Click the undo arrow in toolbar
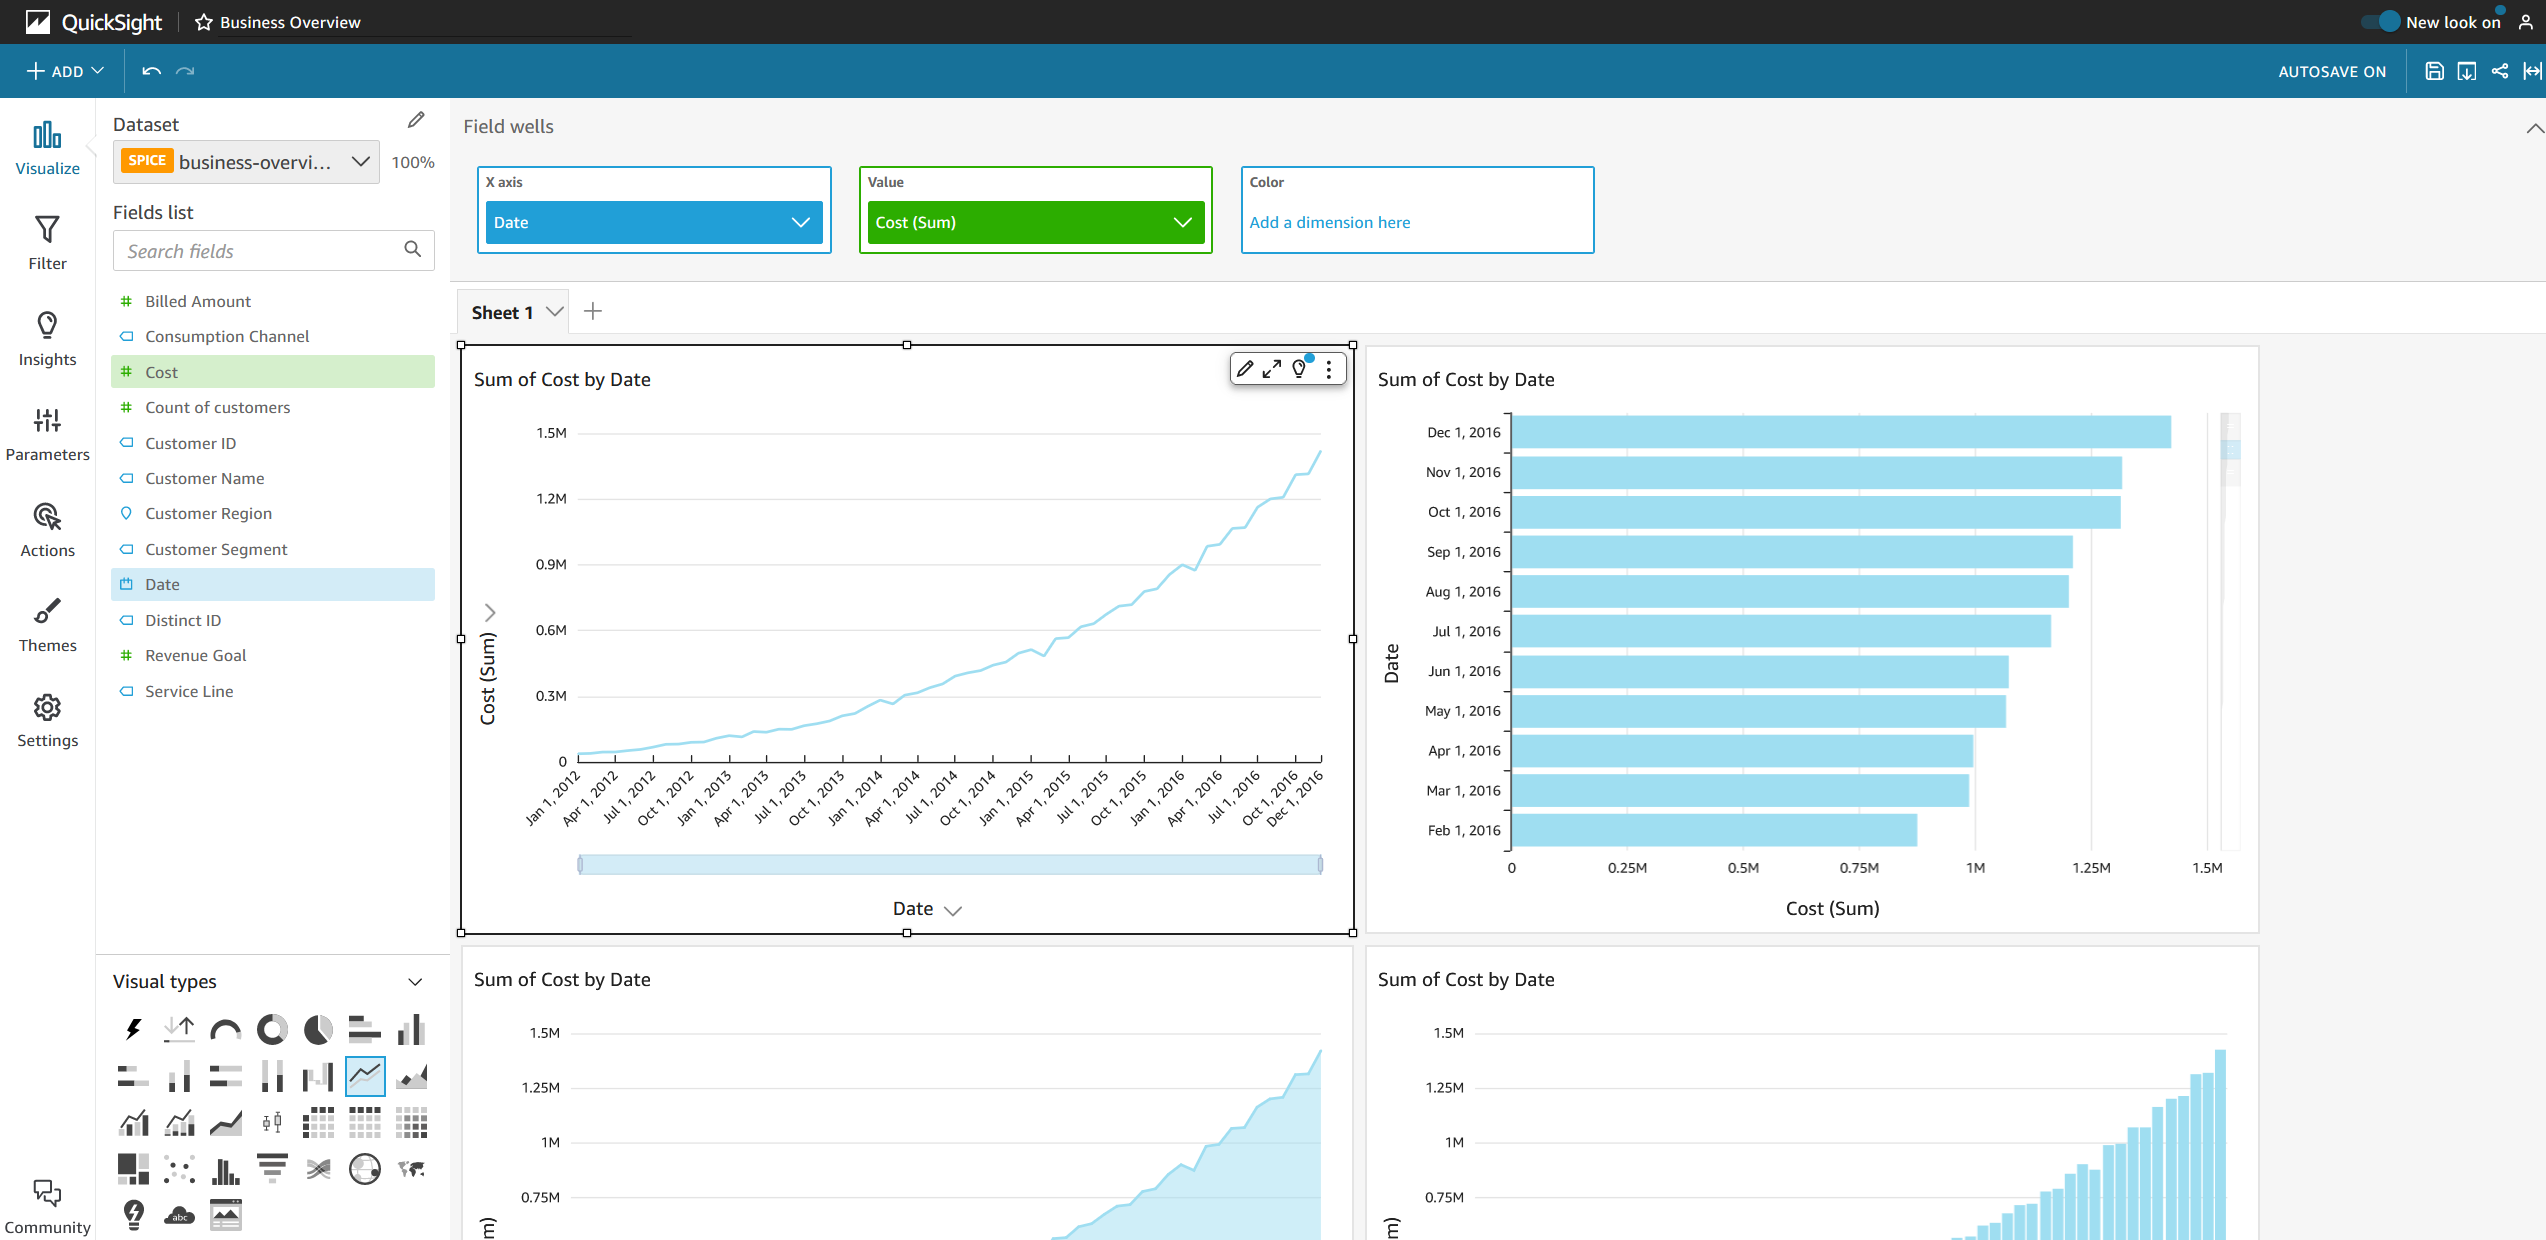 click(x=151, y=71)
